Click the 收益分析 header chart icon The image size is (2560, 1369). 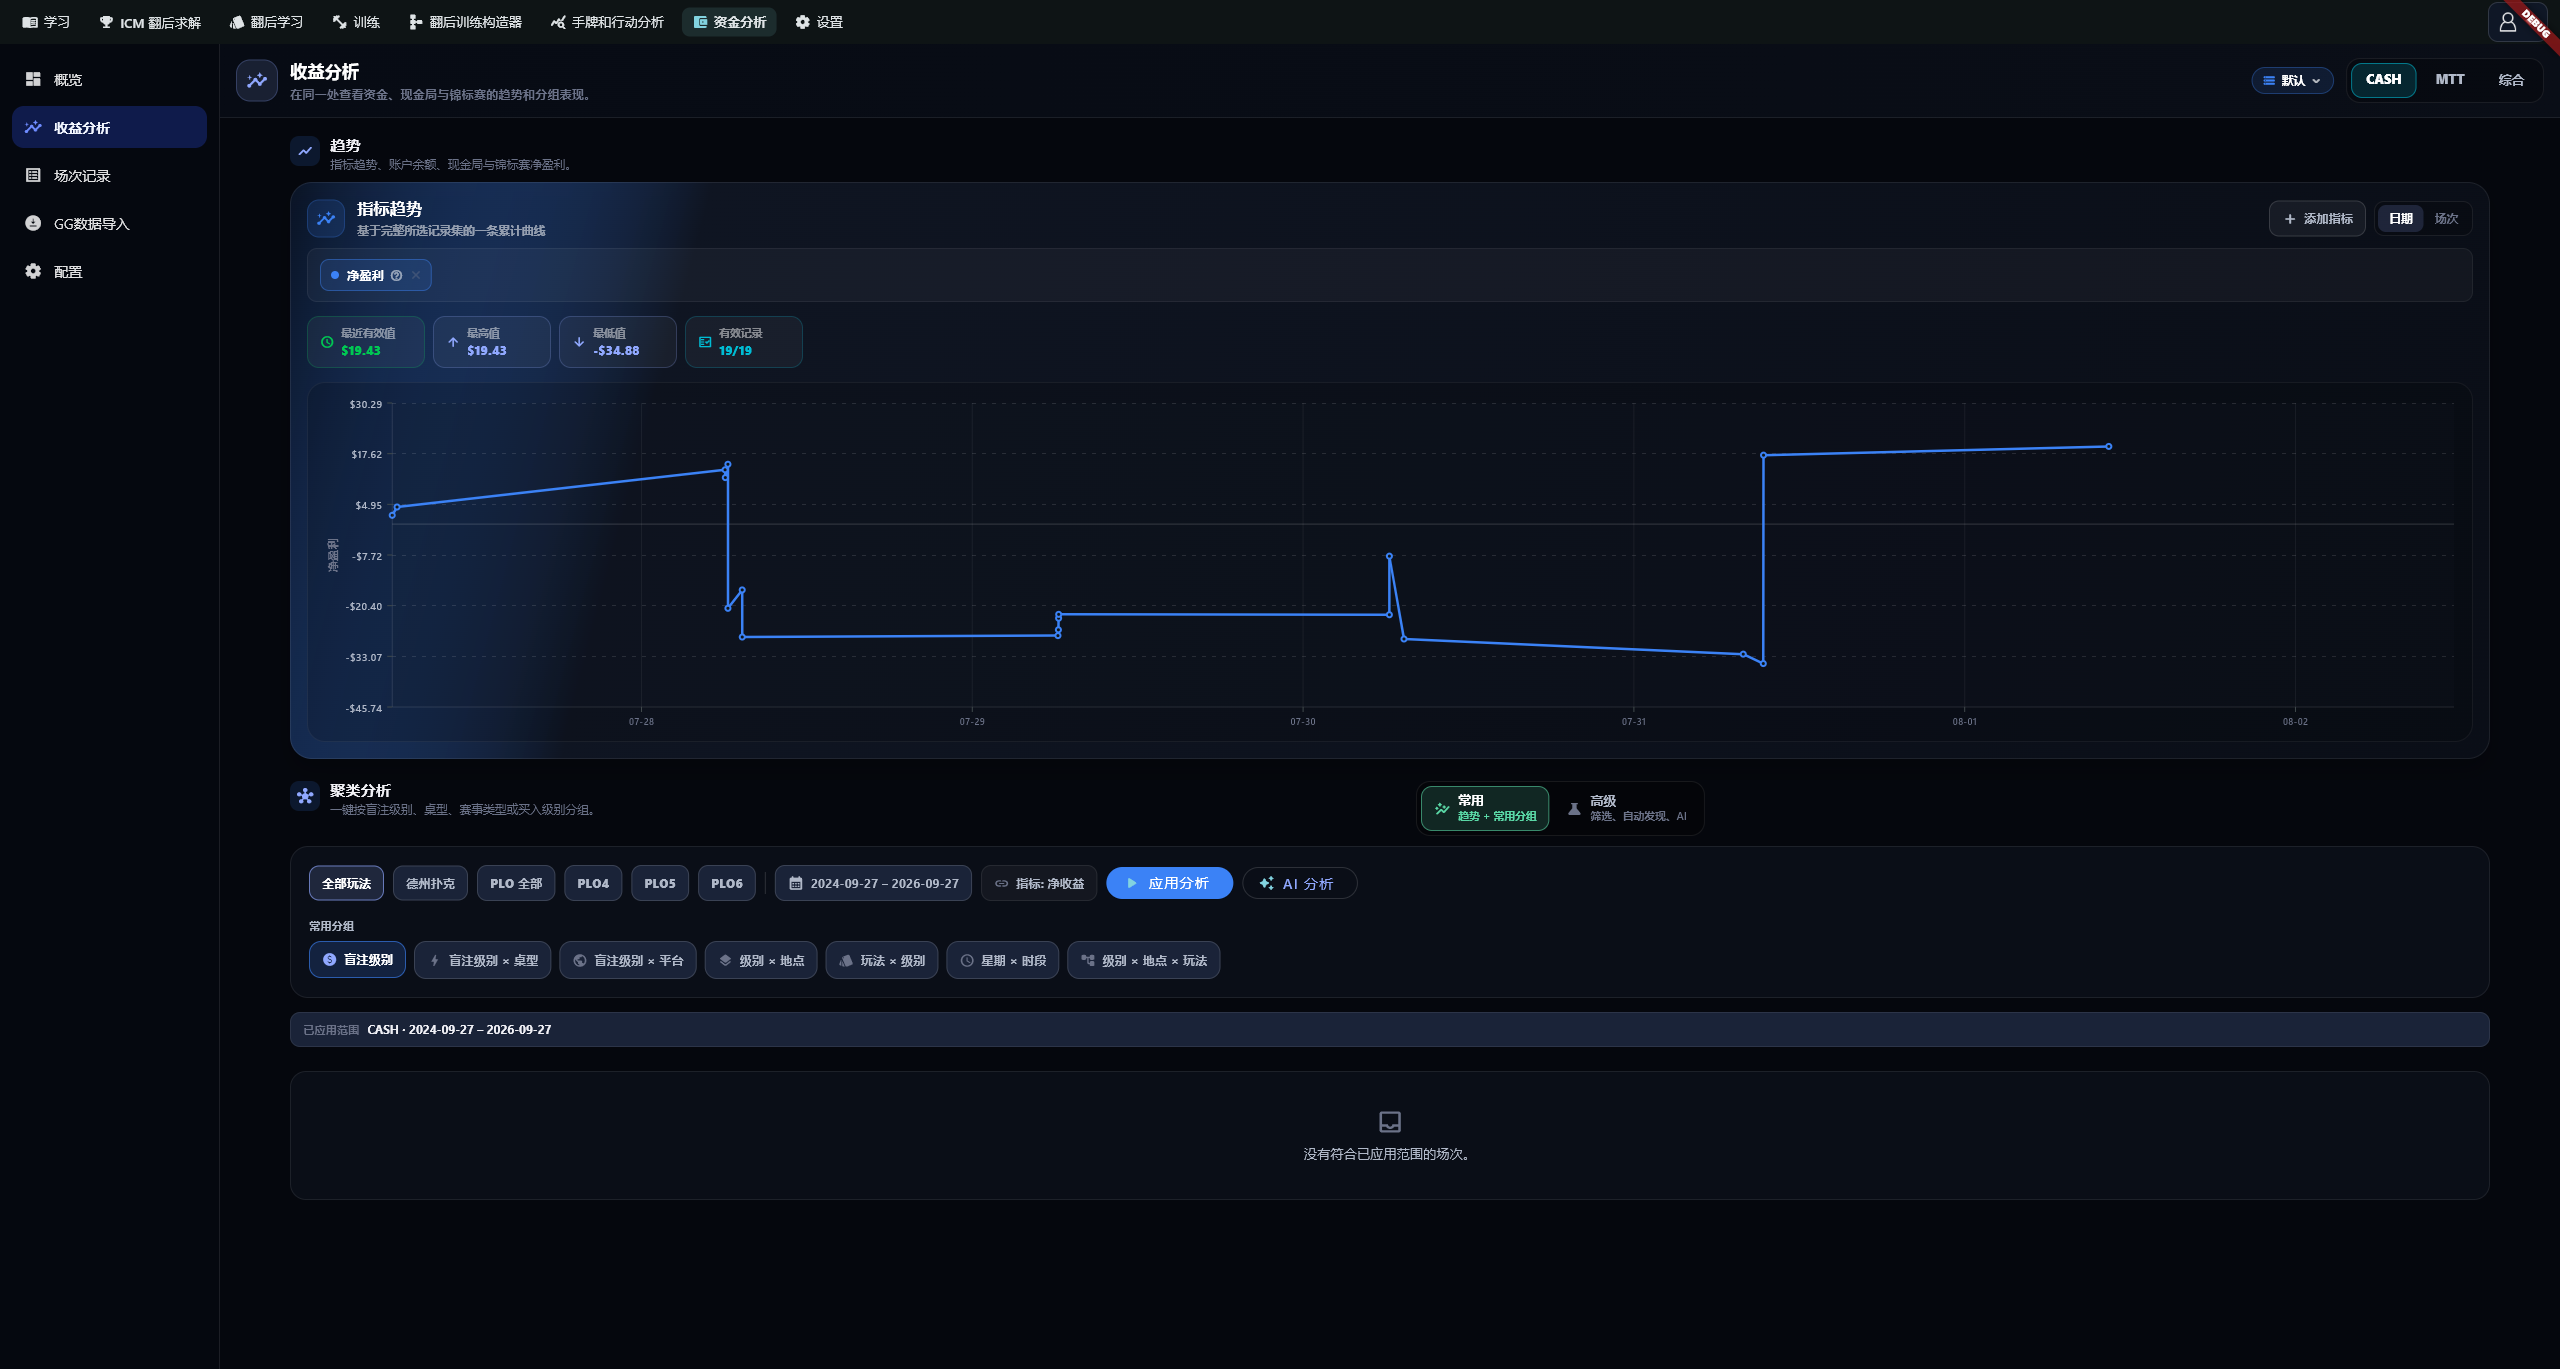[257, 81]
